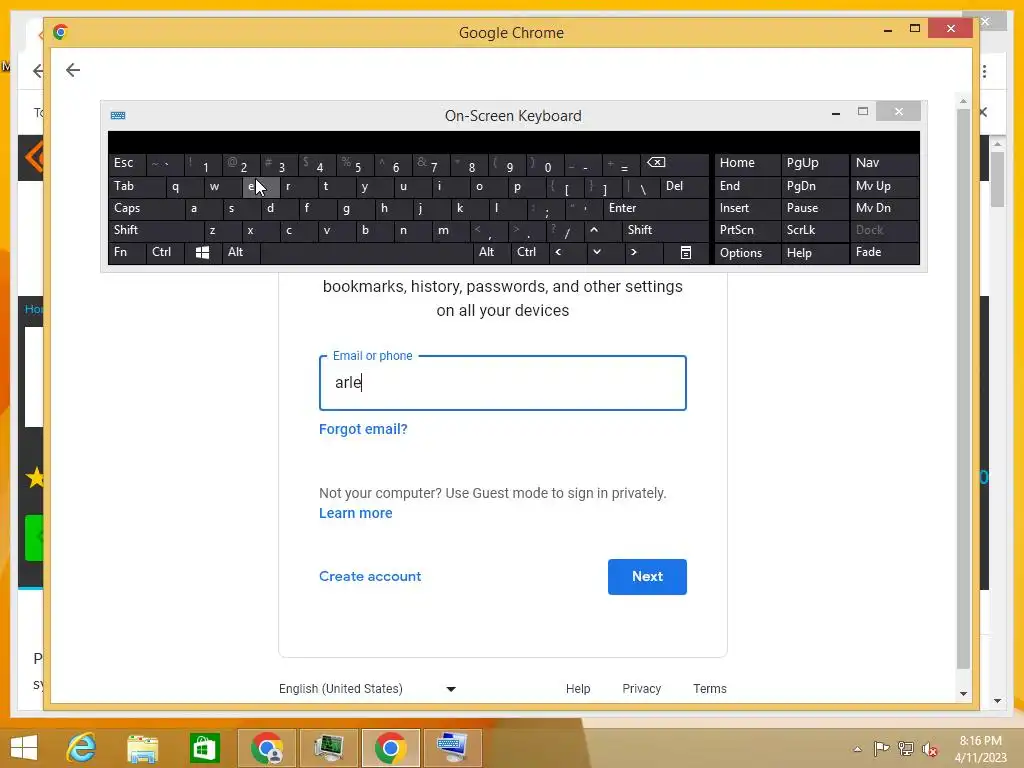Click the Windows logo key on keyboard
Image resolution: width=1024 pixels, height=768 pixels.
tap(202, 252)
